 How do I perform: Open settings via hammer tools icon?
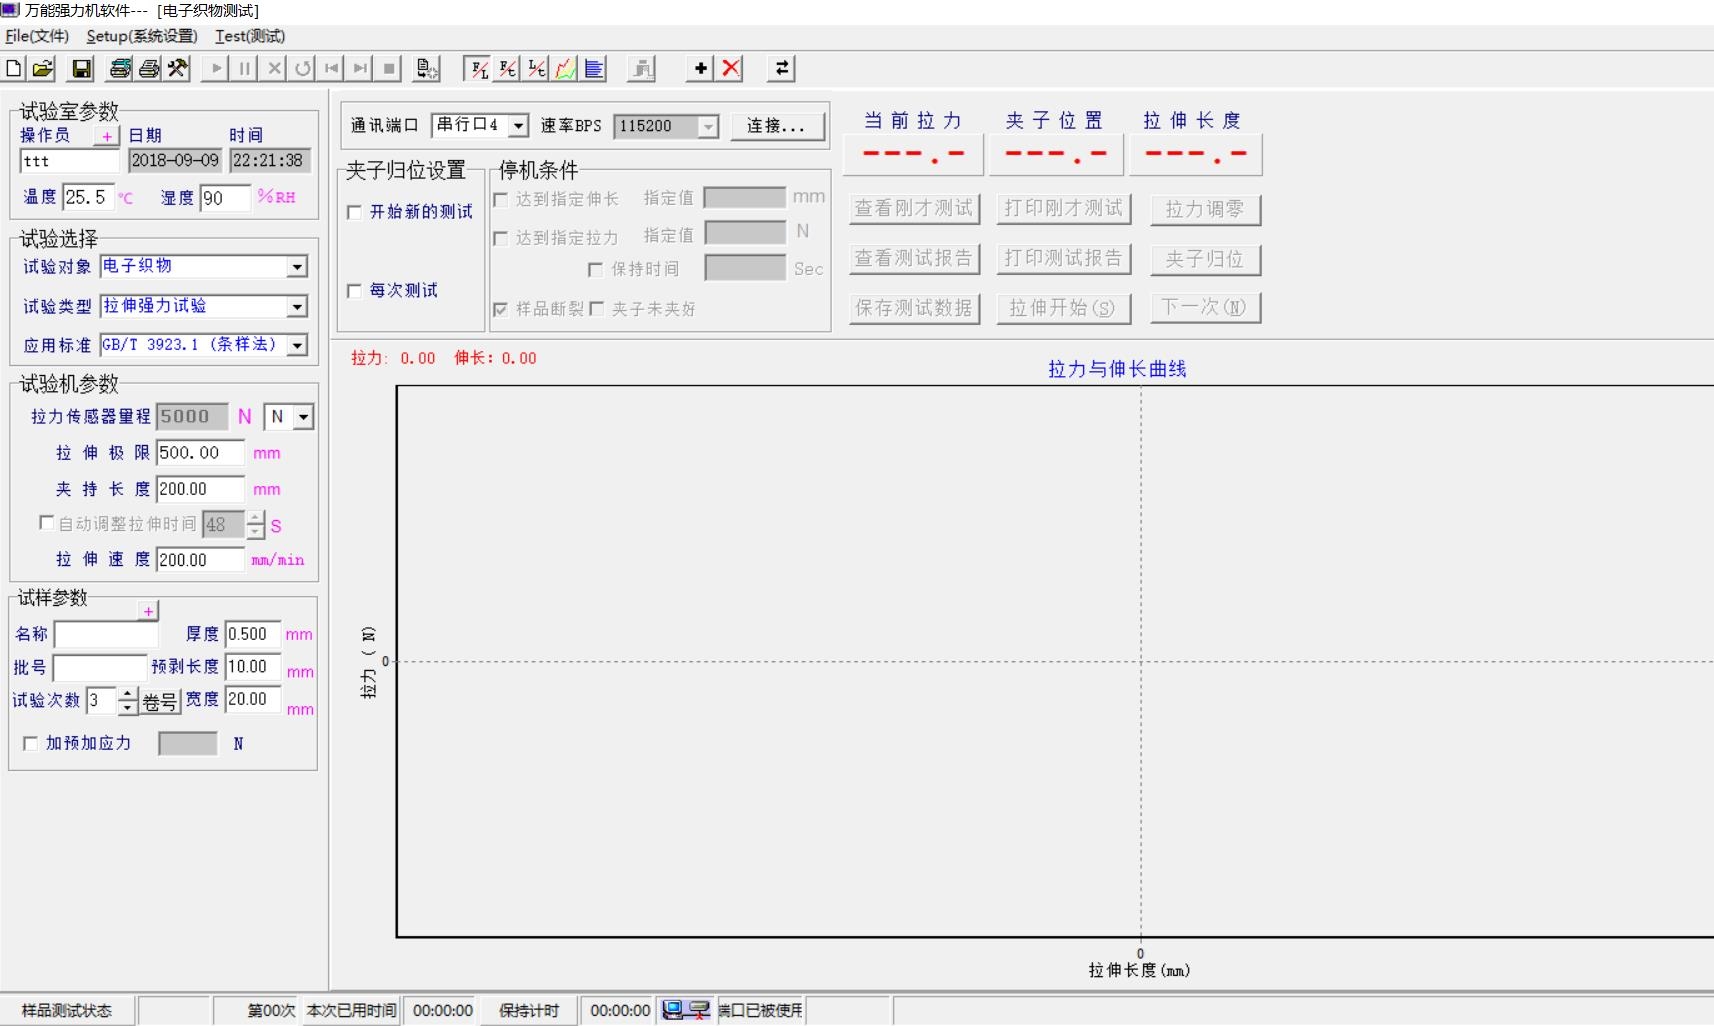coord(178,68)
